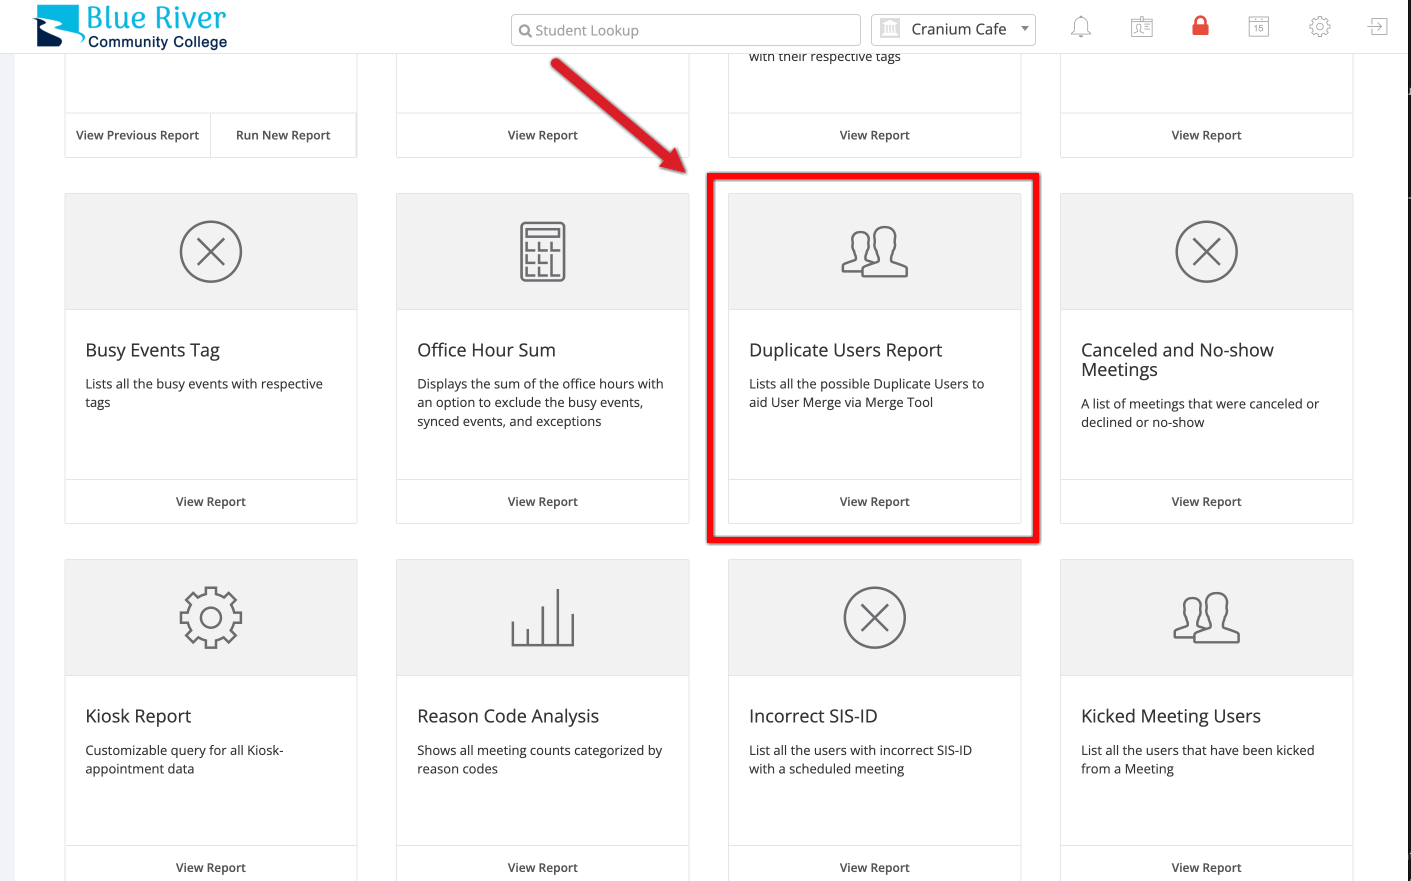Click the two-users icon on Duplicate Users Report

click(x=874, y=249)
